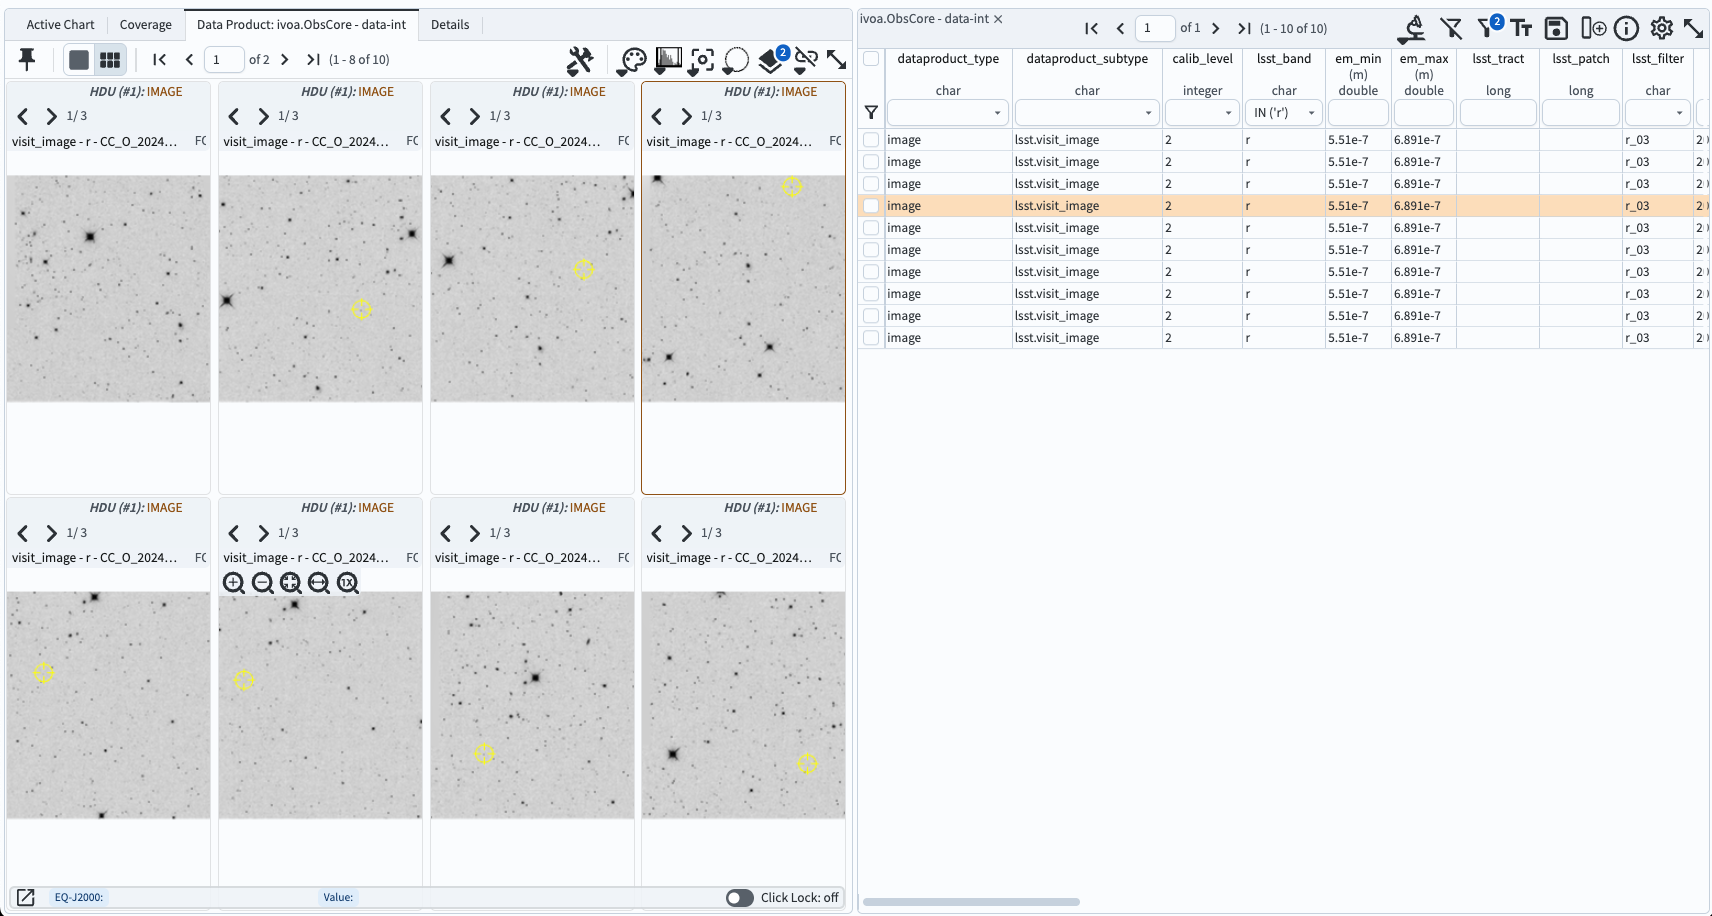The width and height of the screenshot is (1712, 916).
Task: Switch to the Coverage tab
Action: click(x=146, y=24)
